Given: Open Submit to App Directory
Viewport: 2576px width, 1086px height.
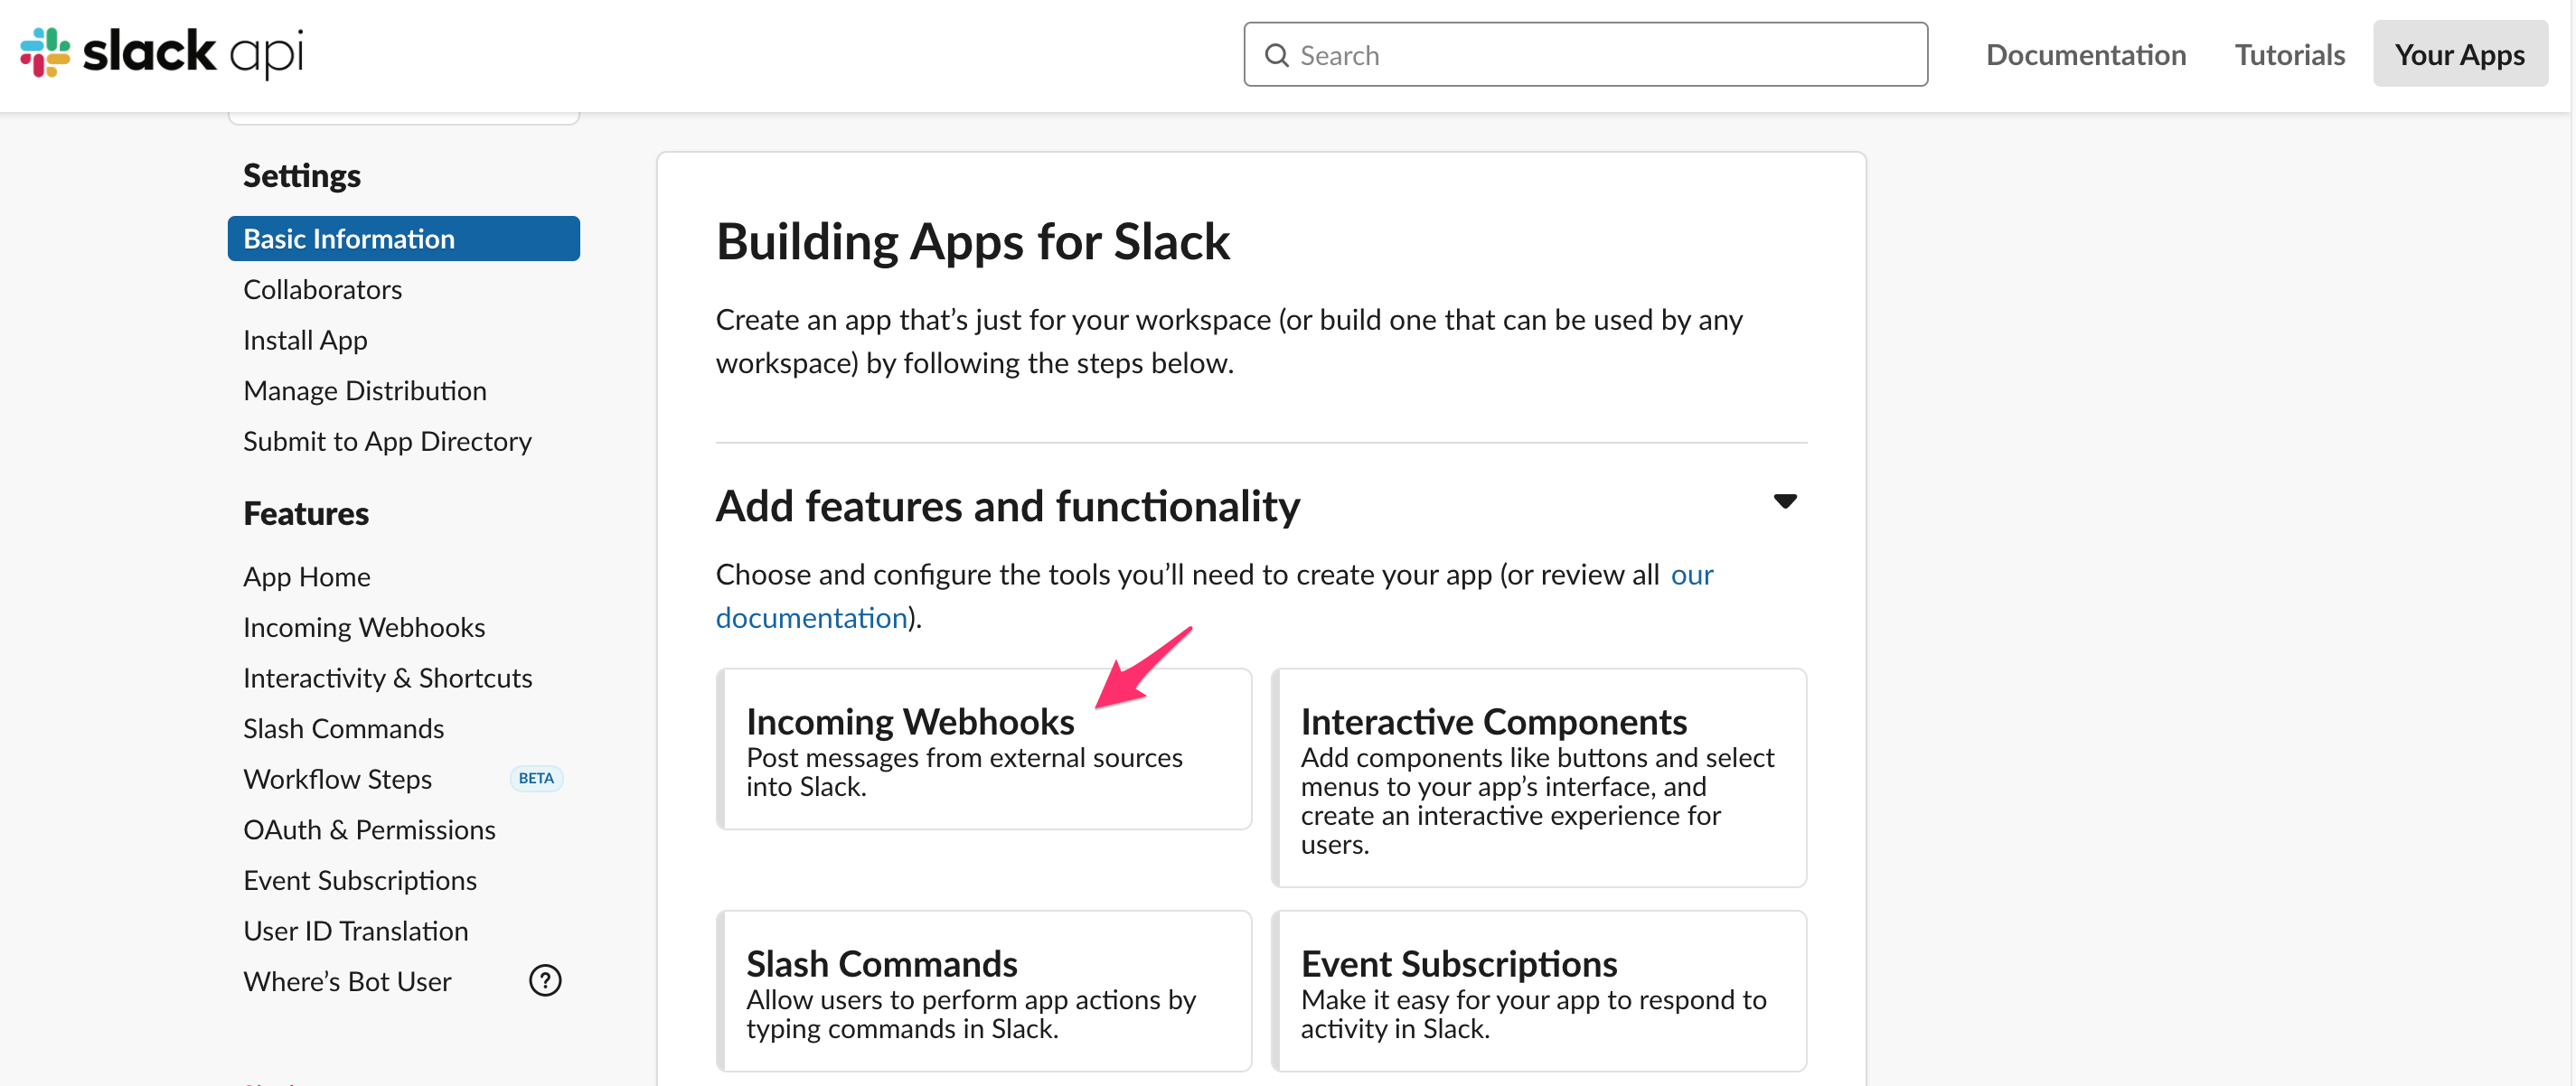Looking at the screenshot, I should (387, 441).
